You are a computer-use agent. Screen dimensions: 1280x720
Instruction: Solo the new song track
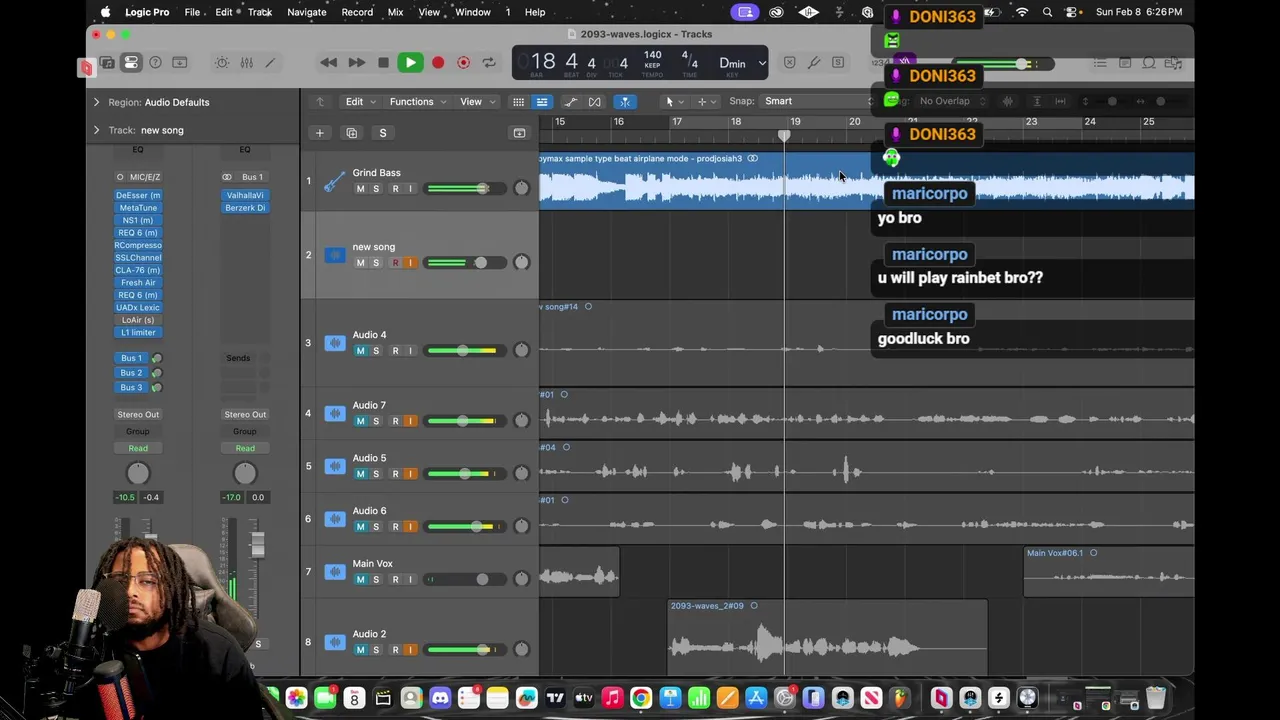pyautogui.click(x=376, y=263)
